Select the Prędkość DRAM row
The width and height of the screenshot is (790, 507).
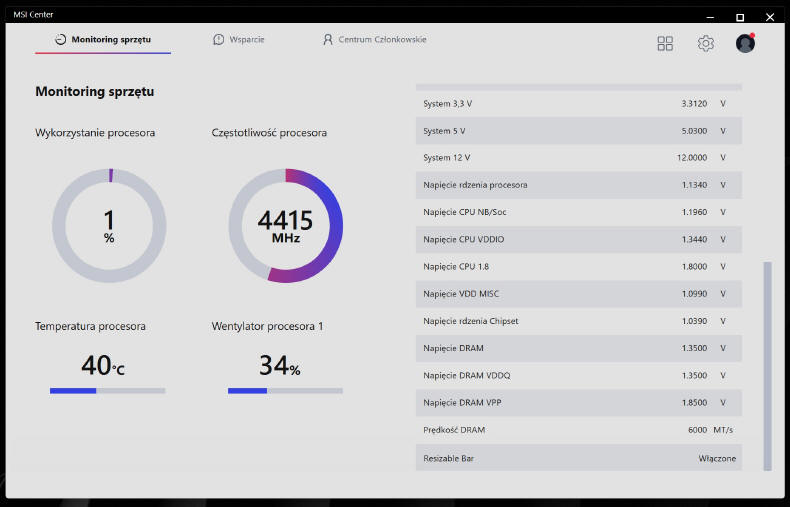(578, 430)
